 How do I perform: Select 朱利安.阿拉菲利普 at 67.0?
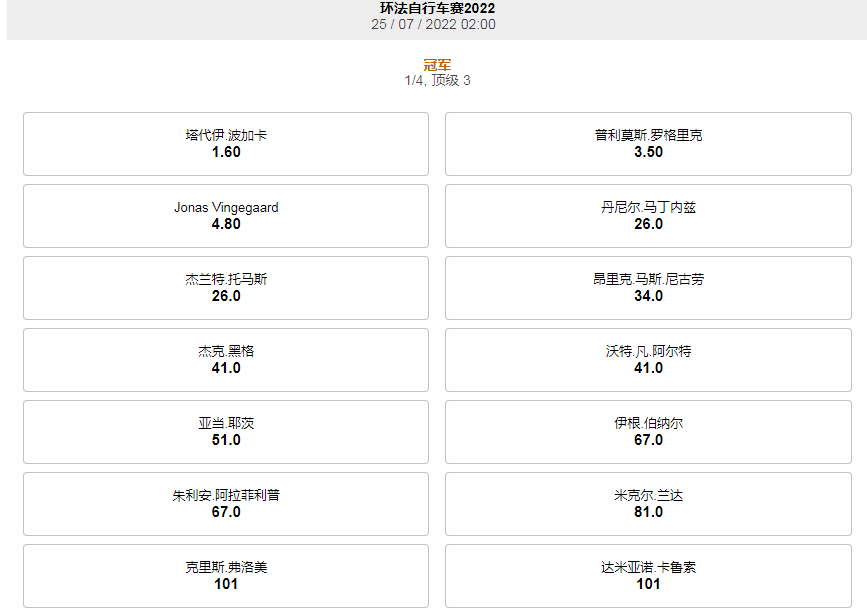tap(225, 504)
